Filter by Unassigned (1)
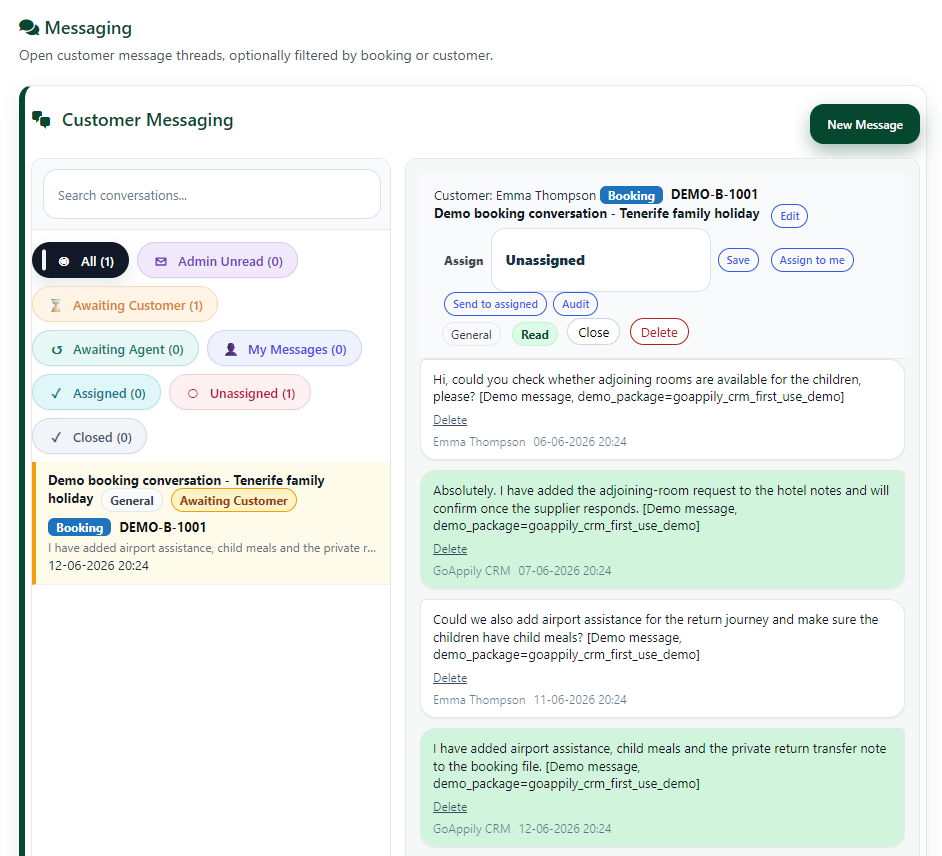Viewport: 942px width, 856px height. point(240,393)
